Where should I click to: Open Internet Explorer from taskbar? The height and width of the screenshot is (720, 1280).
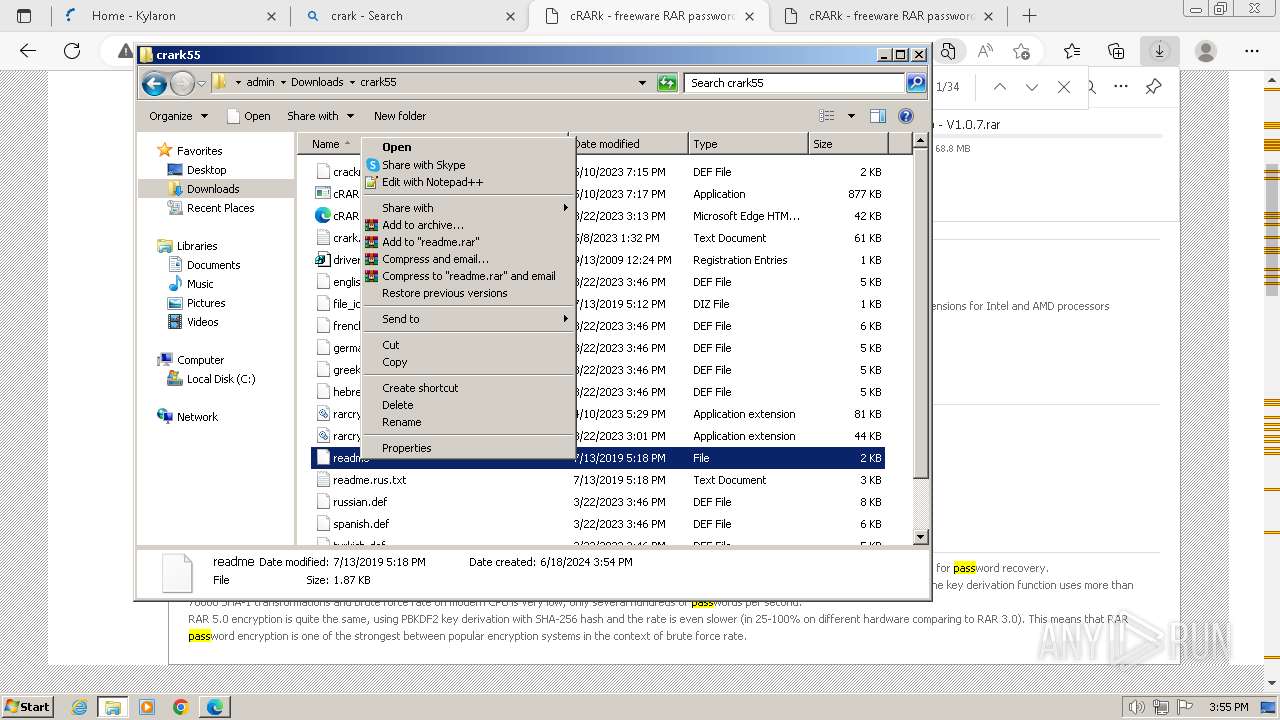[80, 707]
